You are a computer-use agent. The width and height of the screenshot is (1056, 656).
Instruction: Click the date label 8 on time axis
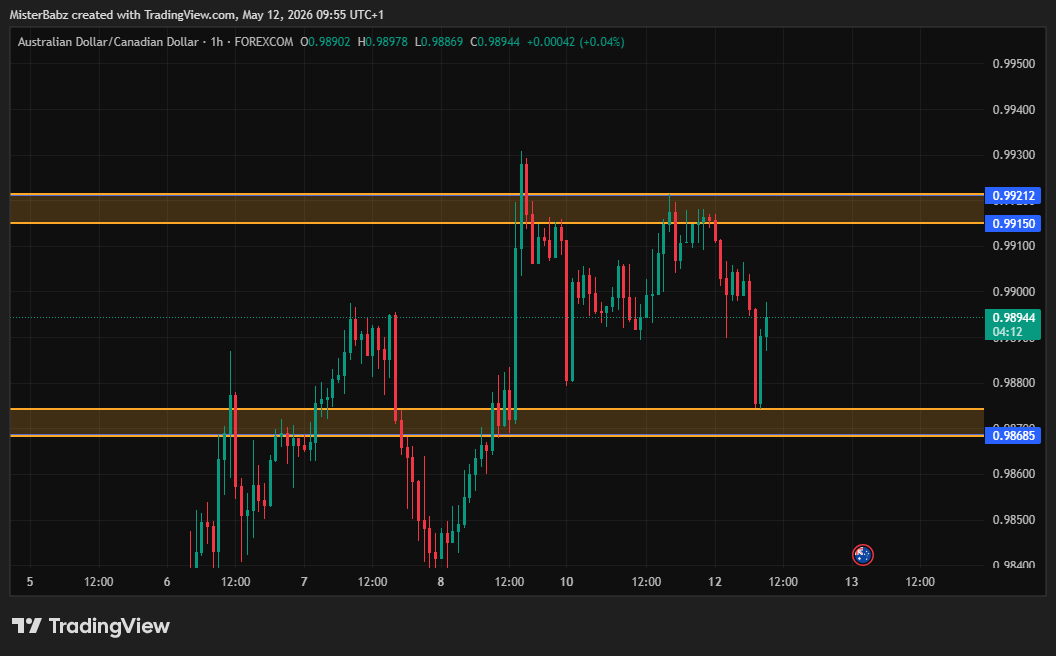440,581
